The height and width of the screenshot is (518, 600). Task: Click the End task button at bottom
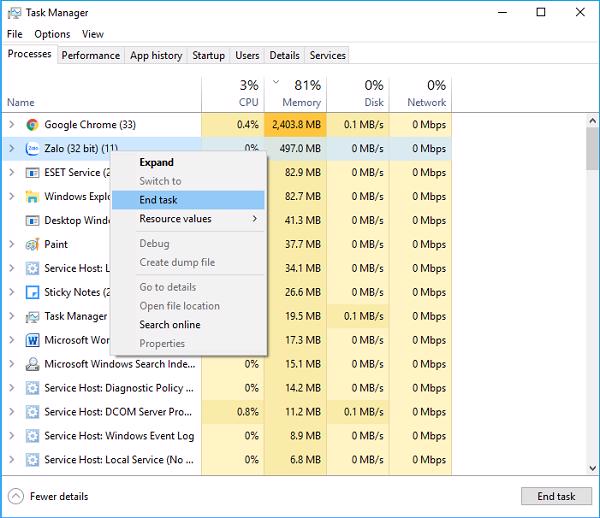pos(556,497)
